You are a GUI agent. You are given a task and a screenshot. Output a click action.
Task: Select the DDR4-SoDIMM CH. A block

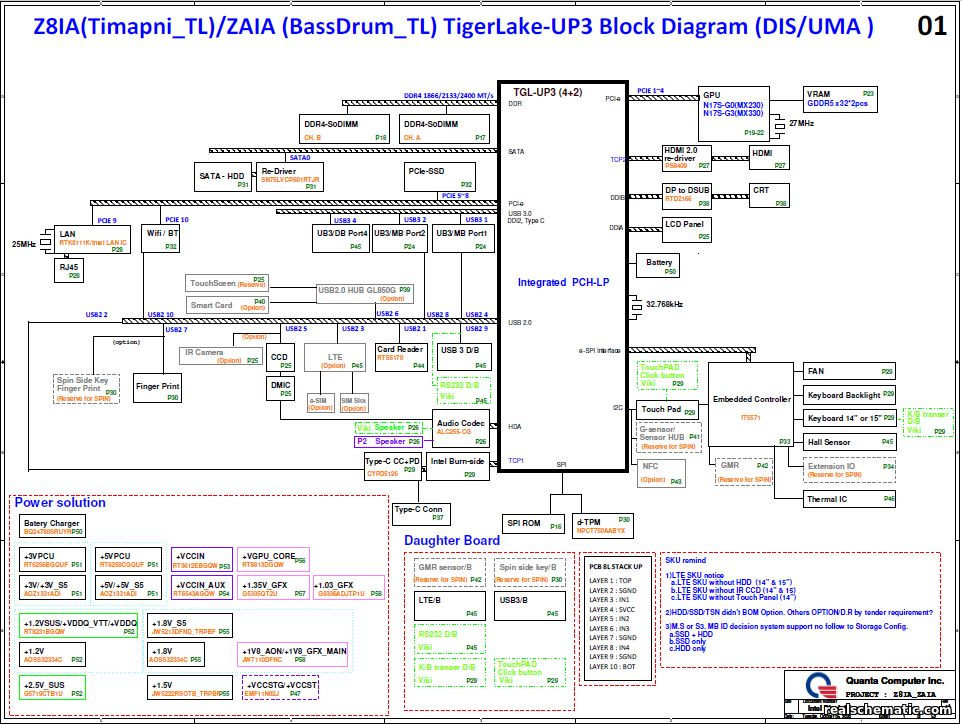[x=444, y=129]
